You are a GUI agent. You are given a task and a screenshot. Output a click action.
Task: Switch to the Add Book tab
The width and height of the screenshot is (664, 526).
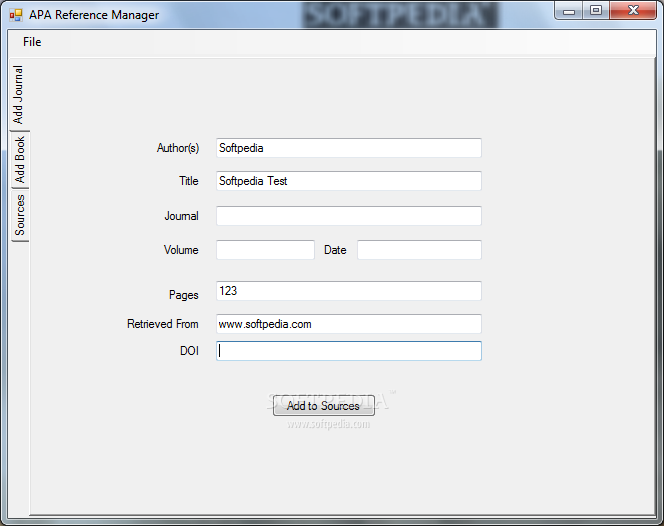pos(19,160)
